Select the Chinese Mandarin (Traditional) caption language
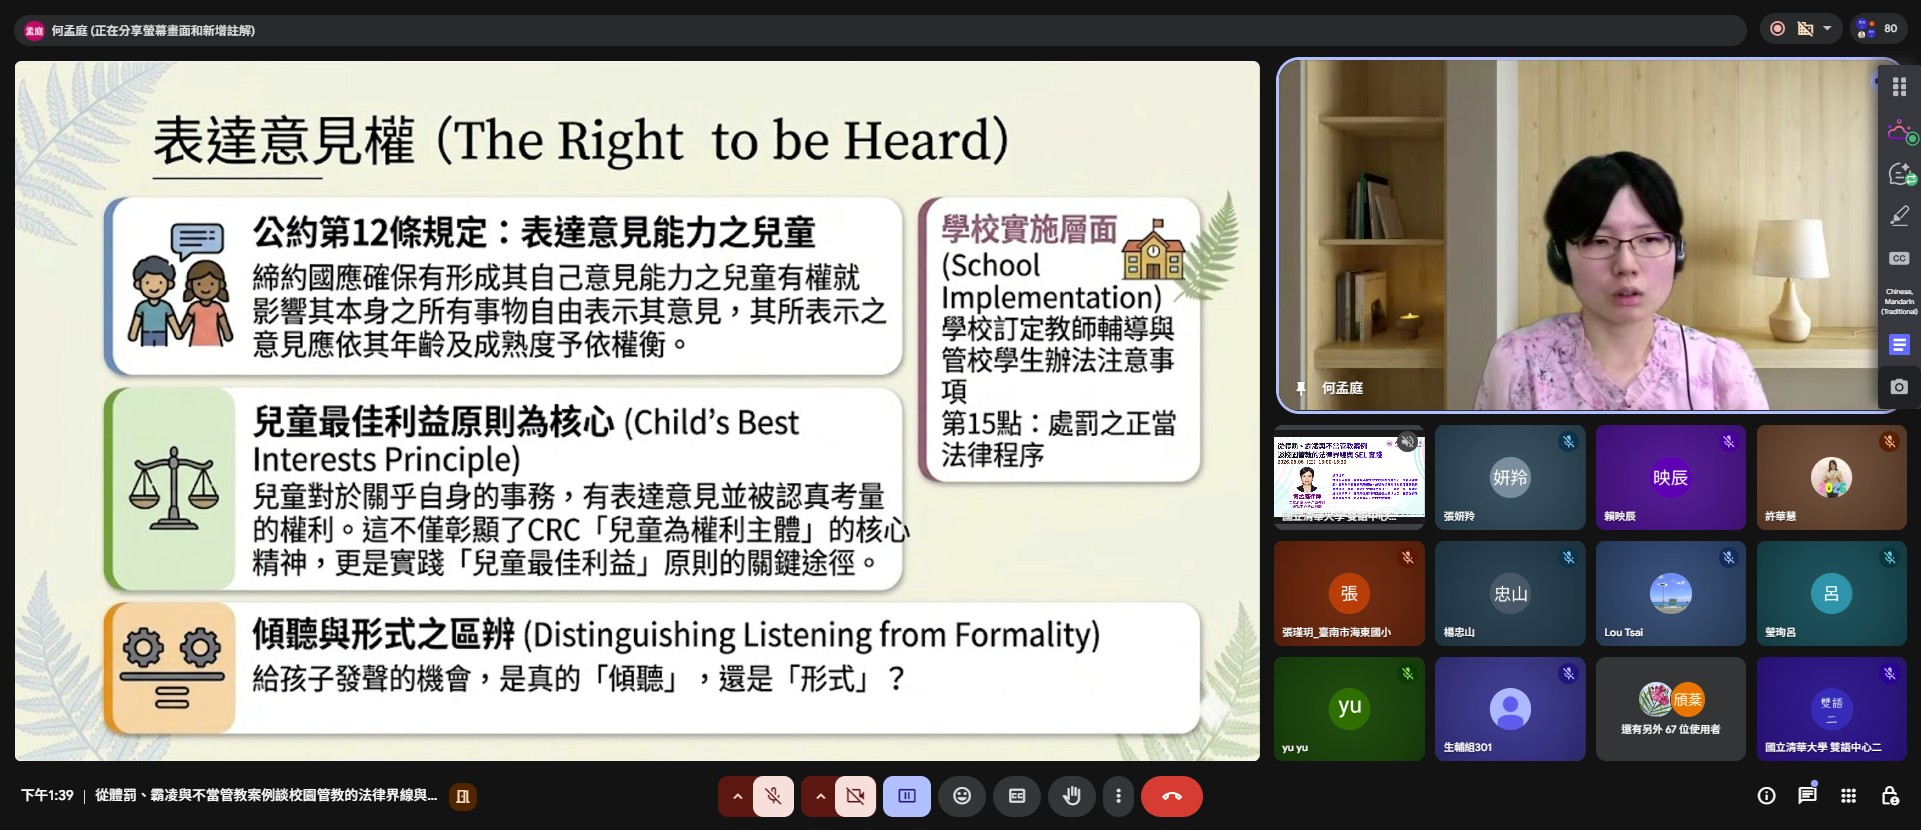Viewport: 1921px width, 831px height. pyautogui.click(x=1899, y=301)
